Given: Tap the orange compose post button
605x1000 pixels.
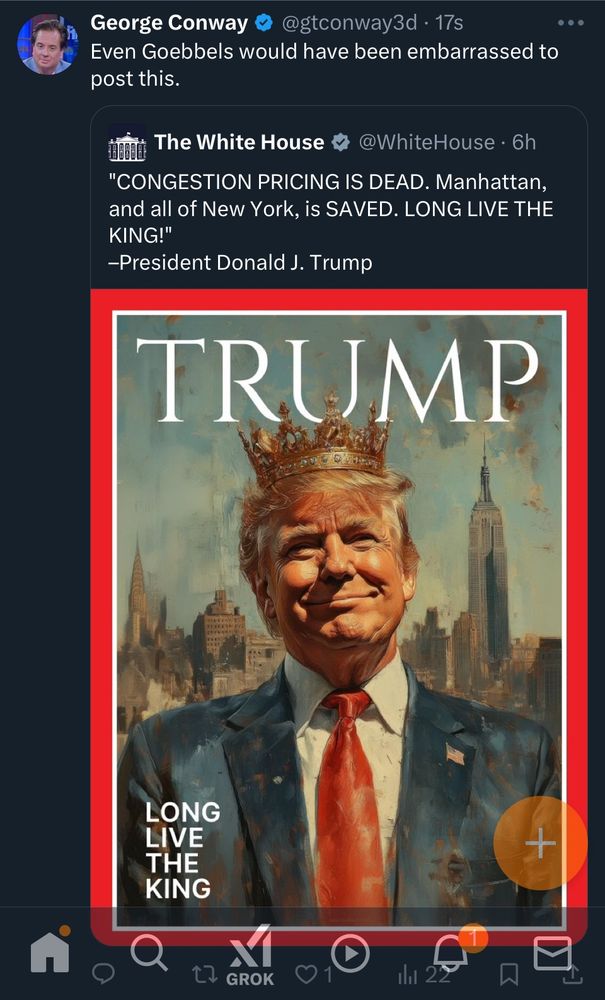Looking at the screenshot, I should pyautogui.click(x=540, y=843).
